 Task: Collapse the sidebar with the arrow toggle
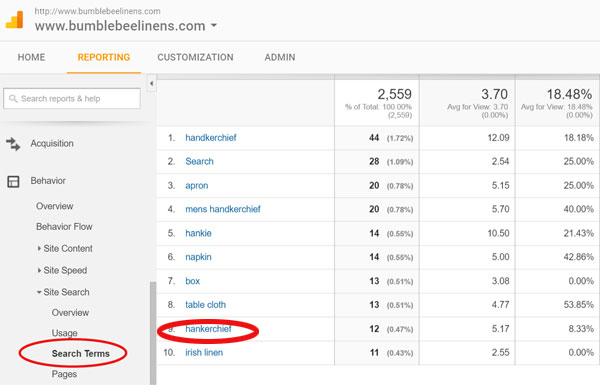152,83
